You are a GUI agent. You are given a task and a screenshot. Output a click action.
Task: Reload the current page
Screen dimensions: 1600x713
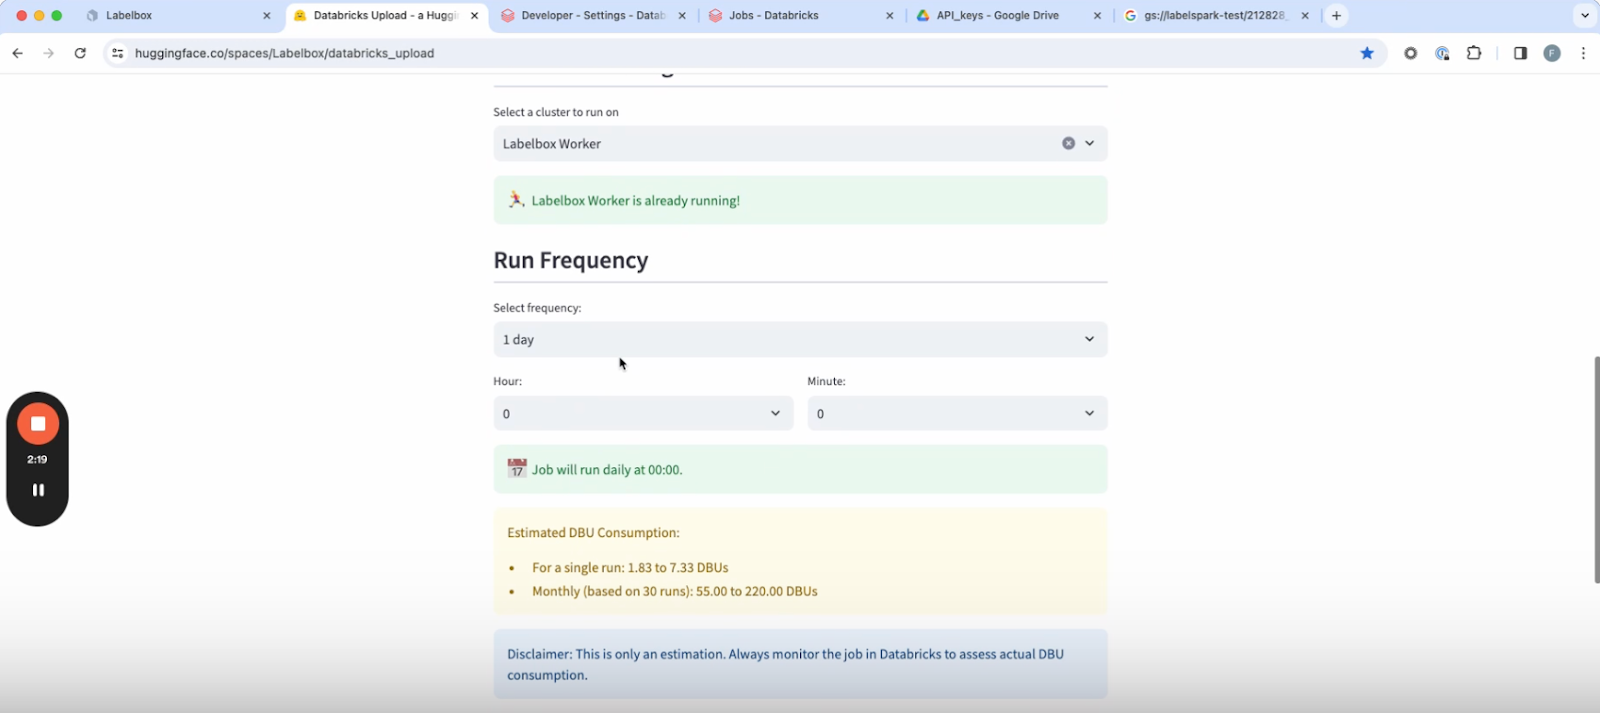click(80, 53)
